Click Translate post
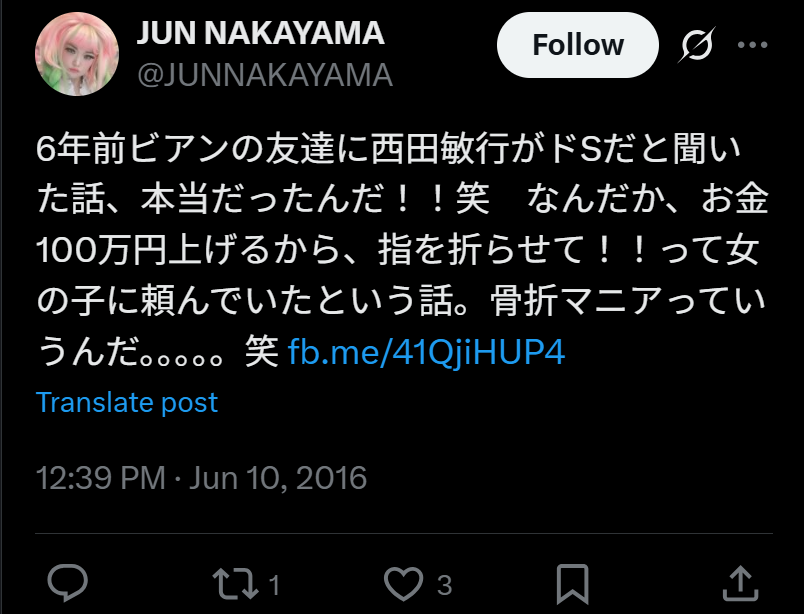Image resolution: width=804 pixels, height=614 pixels. click(x=127, y=402)
